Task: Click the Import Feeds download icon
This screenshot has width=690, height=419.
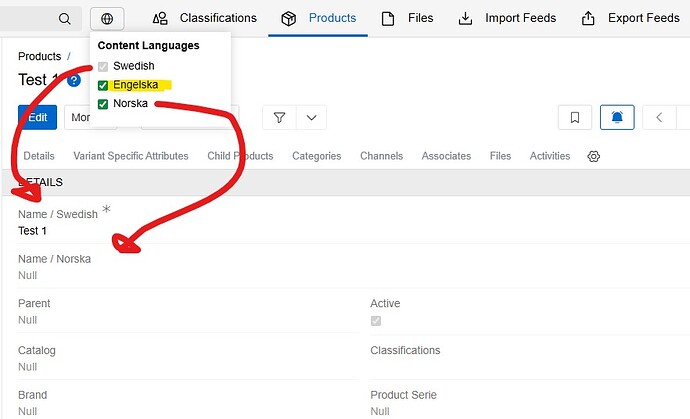Action: pyautogui.click(x=465, y=18)
